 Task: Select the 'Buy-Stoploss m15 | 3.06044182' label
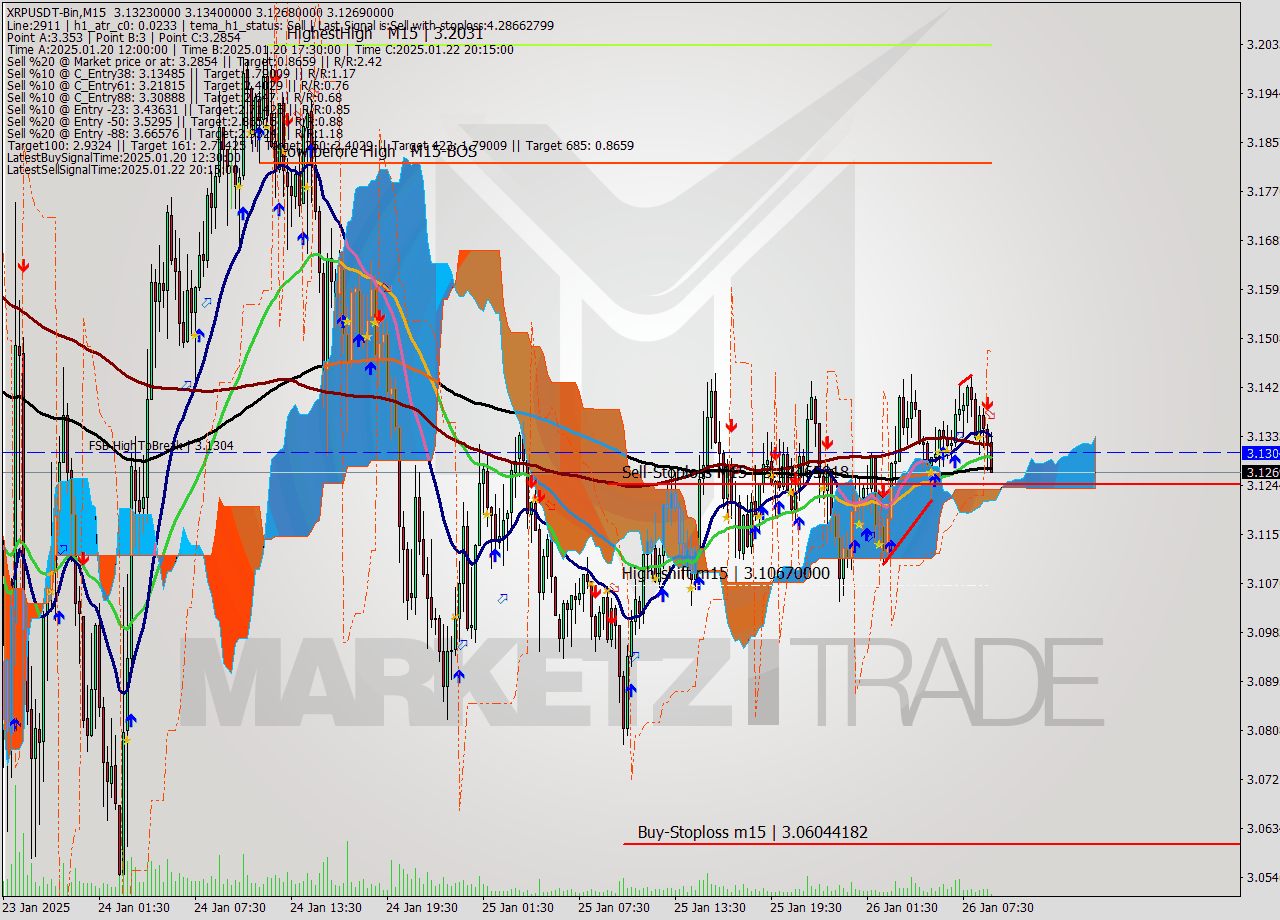coord(753,832)
